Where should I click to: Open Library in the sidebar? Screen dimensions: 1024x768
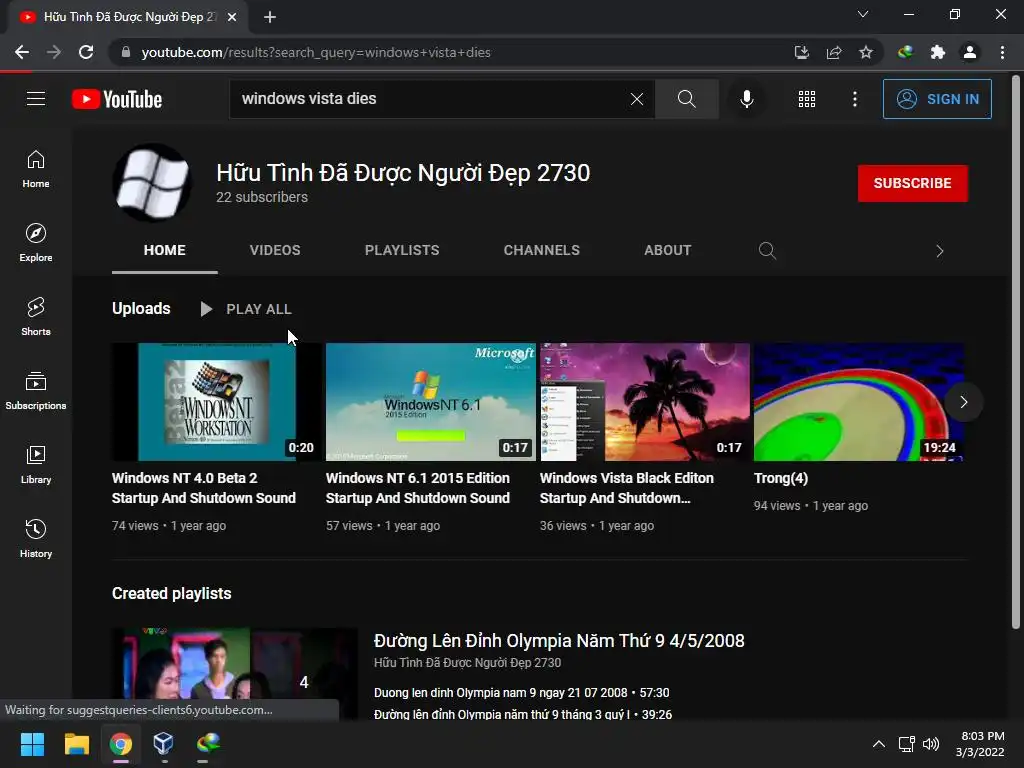[36, 464]
